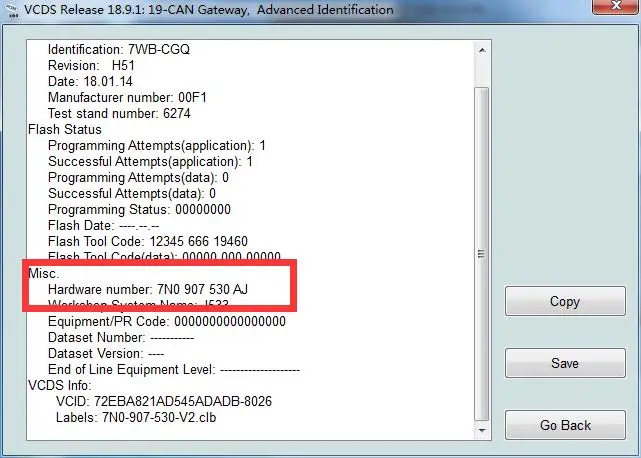Select the Equipment/PR Code line
The image size is (641, 458).
tap(167, 321)
